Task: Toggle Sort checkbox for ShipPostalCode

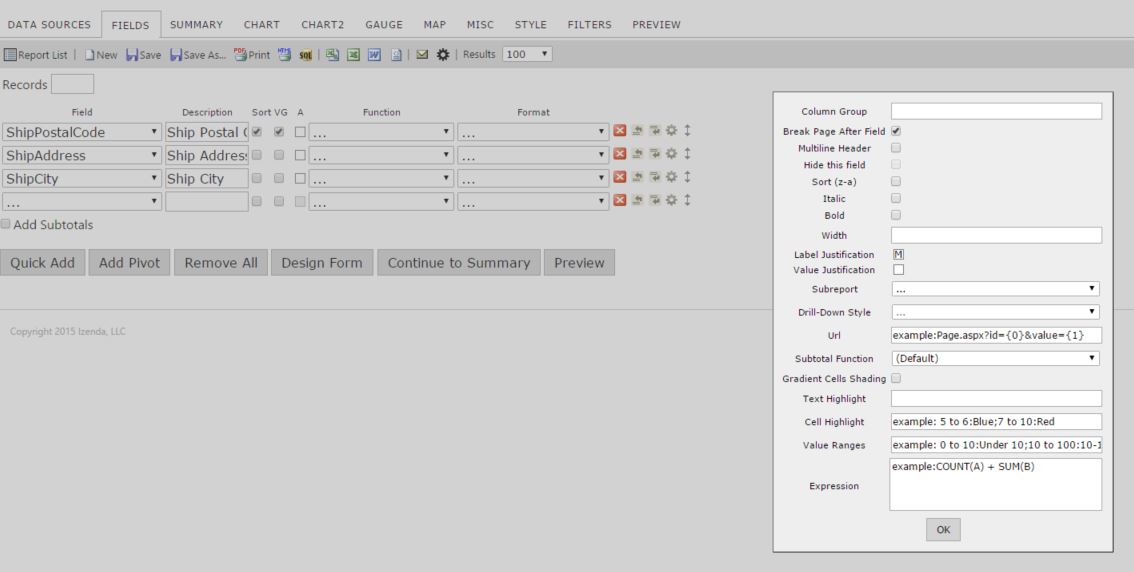Action: click(257, 132)
